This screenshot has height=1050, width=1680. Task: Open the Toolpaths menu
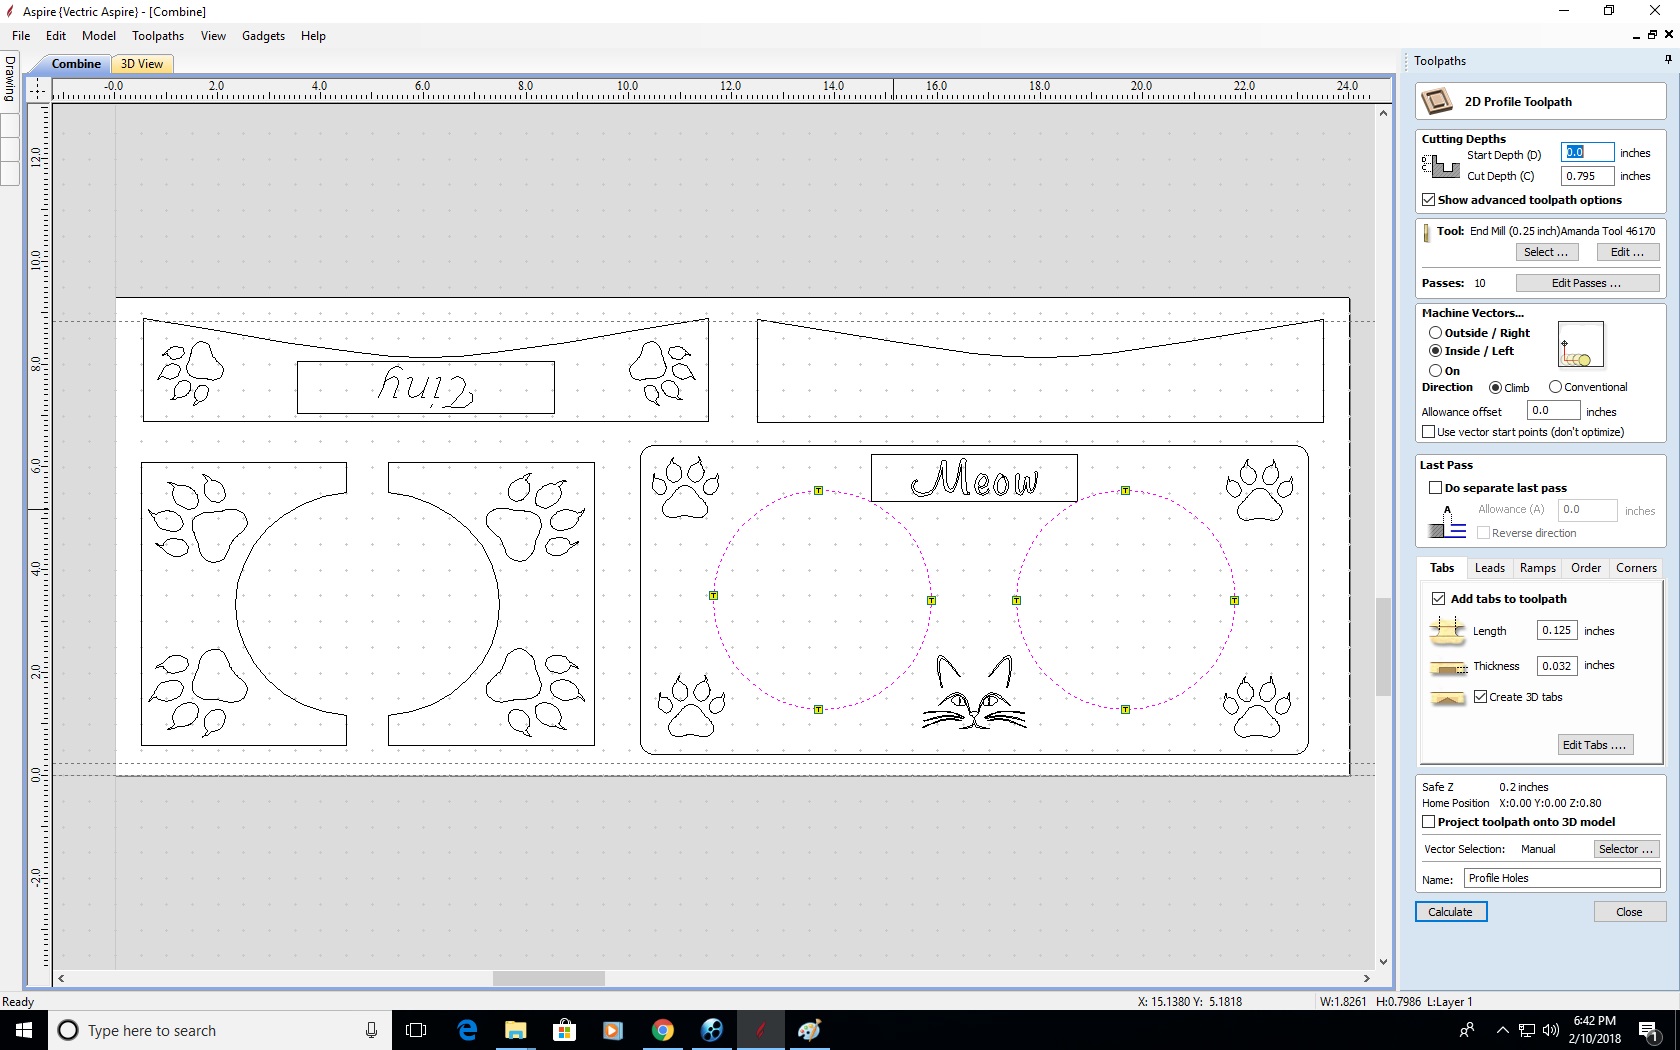tap(158, 36)
